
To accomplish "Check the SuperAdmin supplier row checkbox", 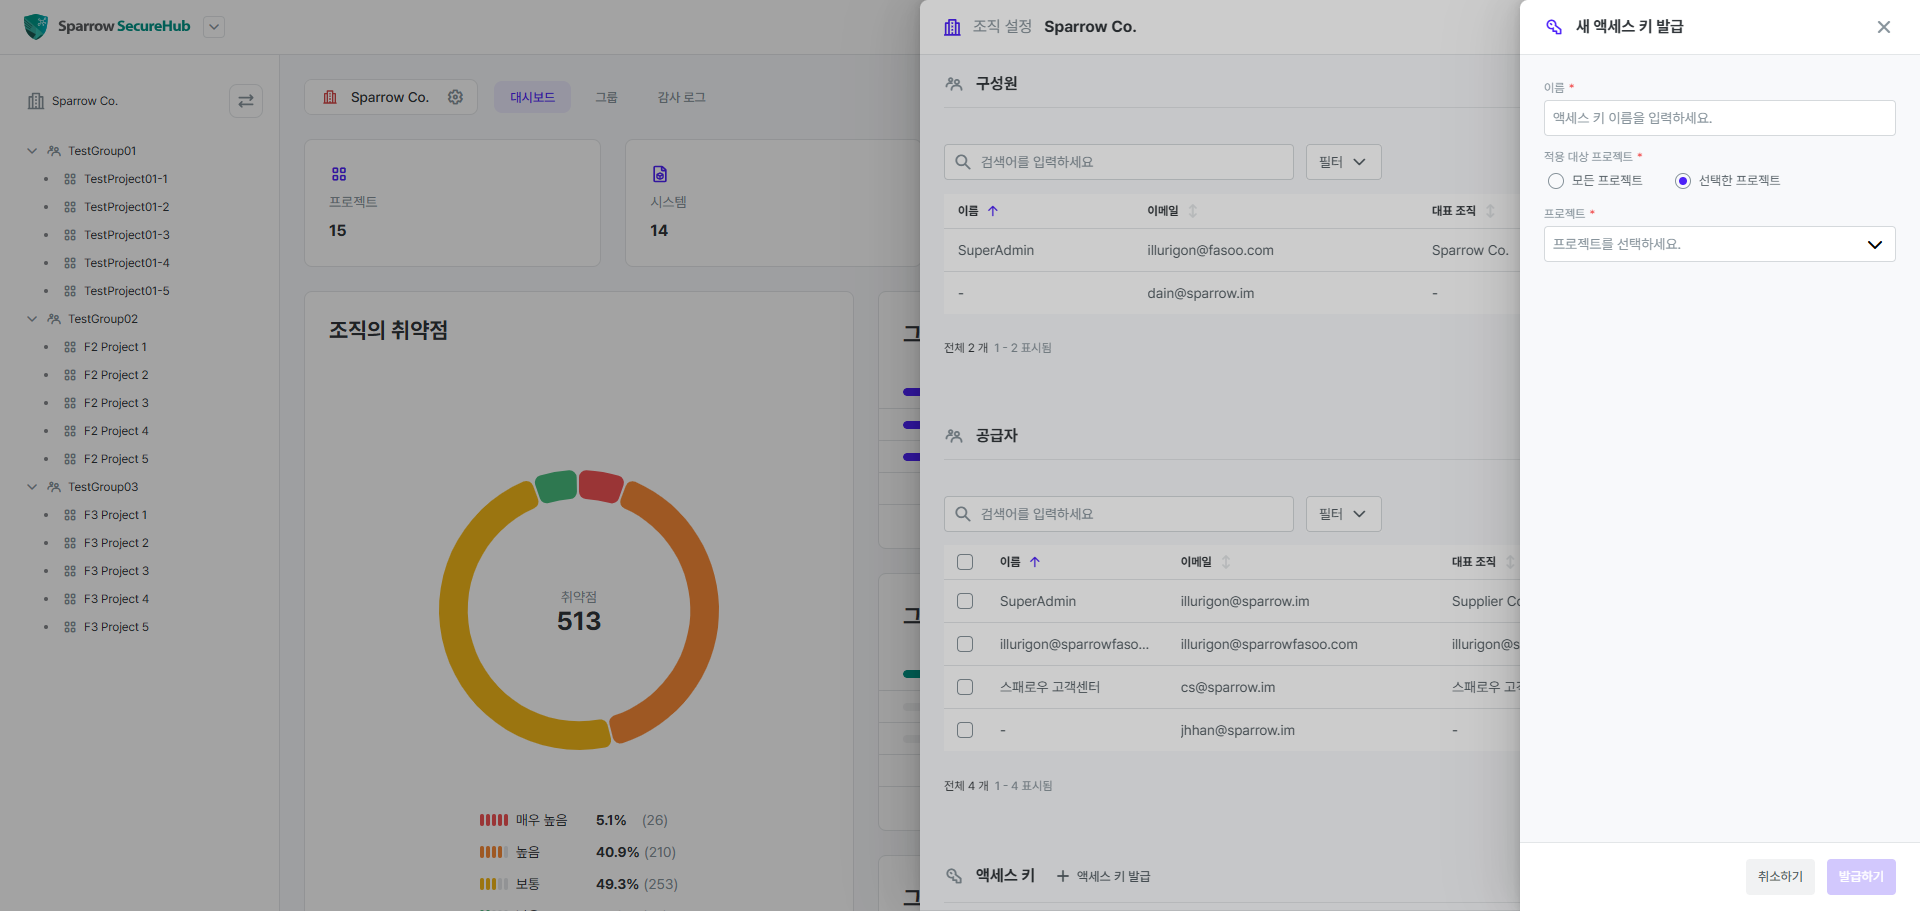I will coord(965,601).
